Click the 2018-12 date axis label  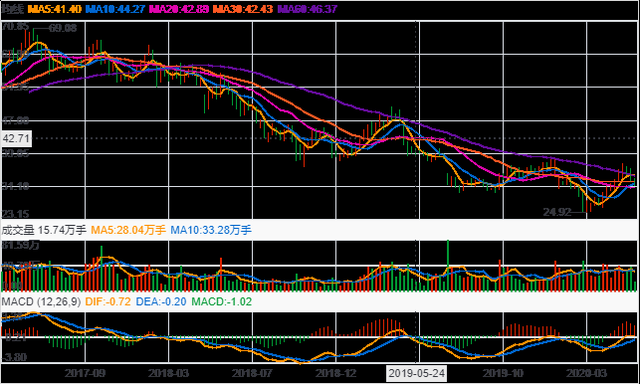pyautogui.click(x=337, y=373)
